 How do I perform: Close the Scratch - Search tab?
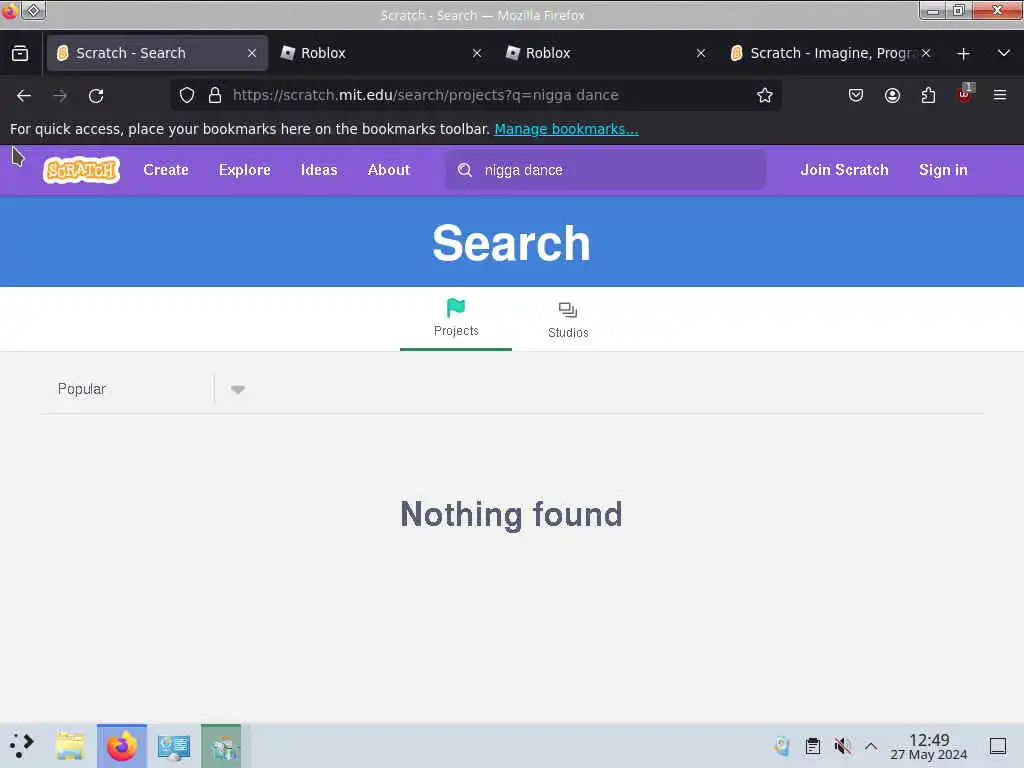coord(252,53)
